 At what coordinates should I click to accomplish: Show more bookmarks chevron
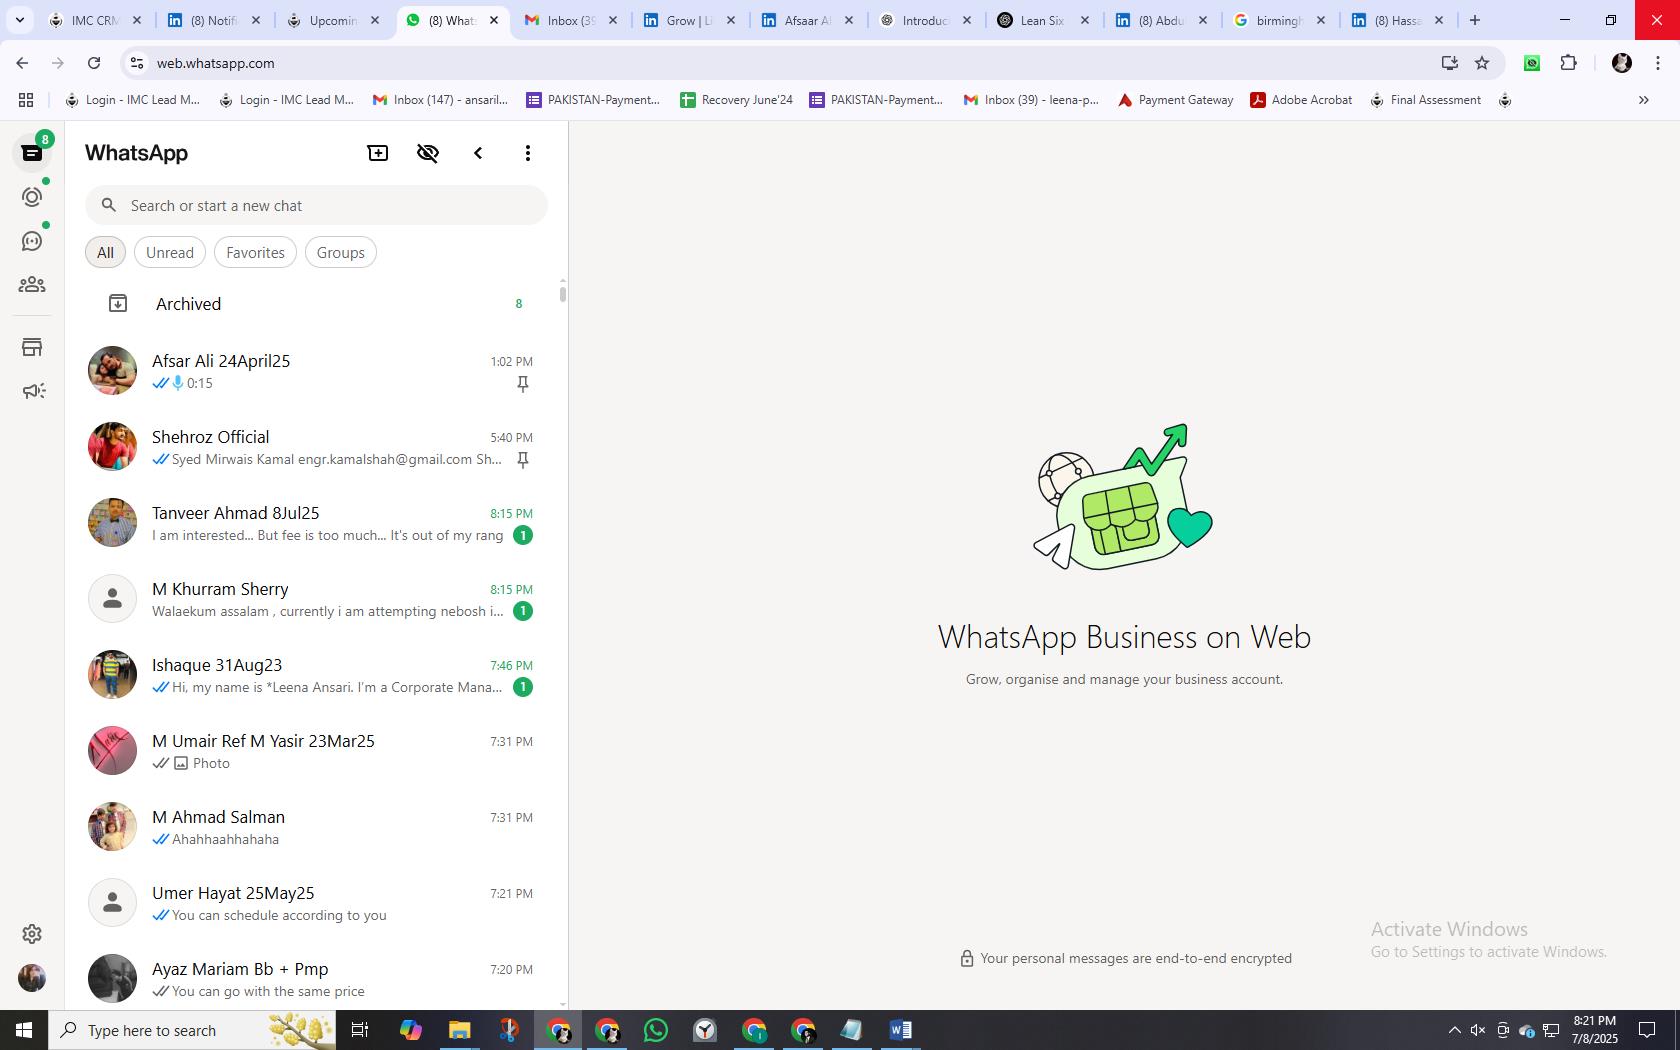1643,100
